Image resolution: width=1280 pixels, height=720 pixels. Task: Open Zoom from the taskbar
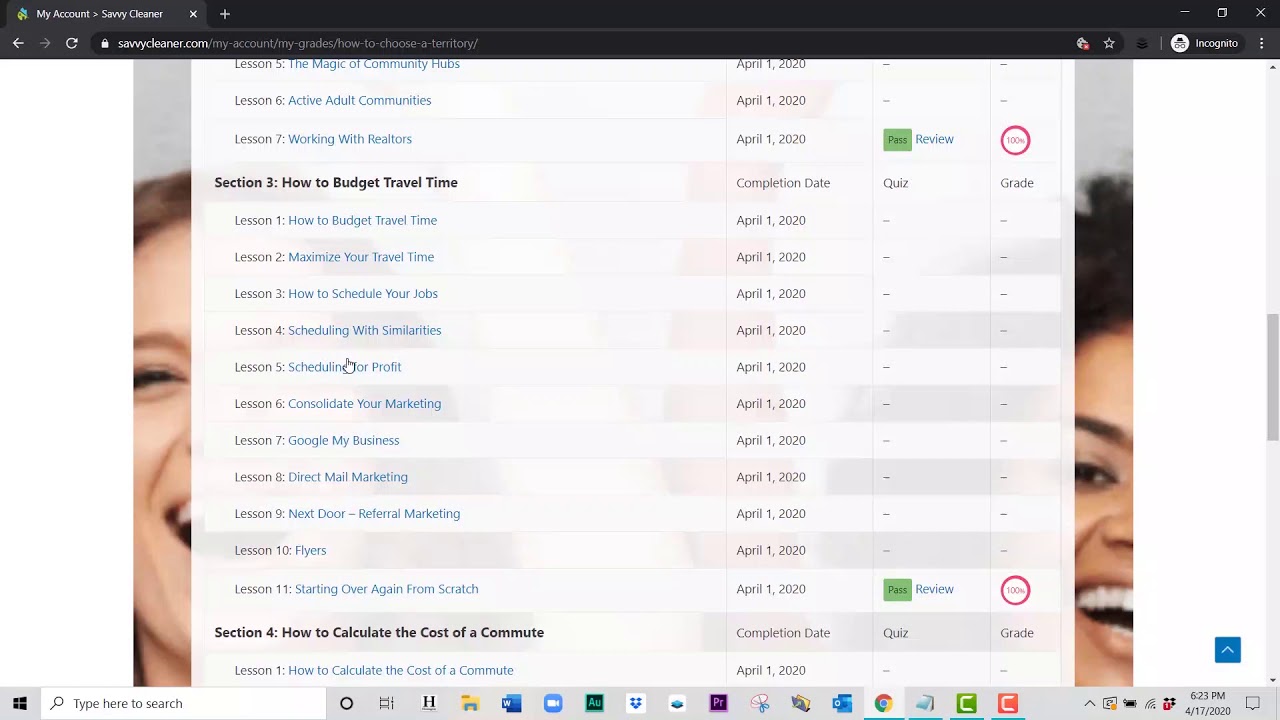(x=553, y=703)
